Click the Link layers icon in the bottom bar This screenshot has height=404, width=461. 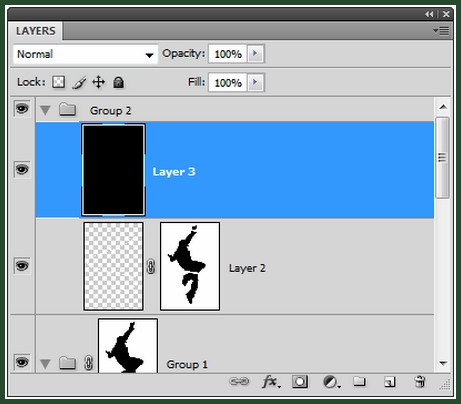click(239, 381)
